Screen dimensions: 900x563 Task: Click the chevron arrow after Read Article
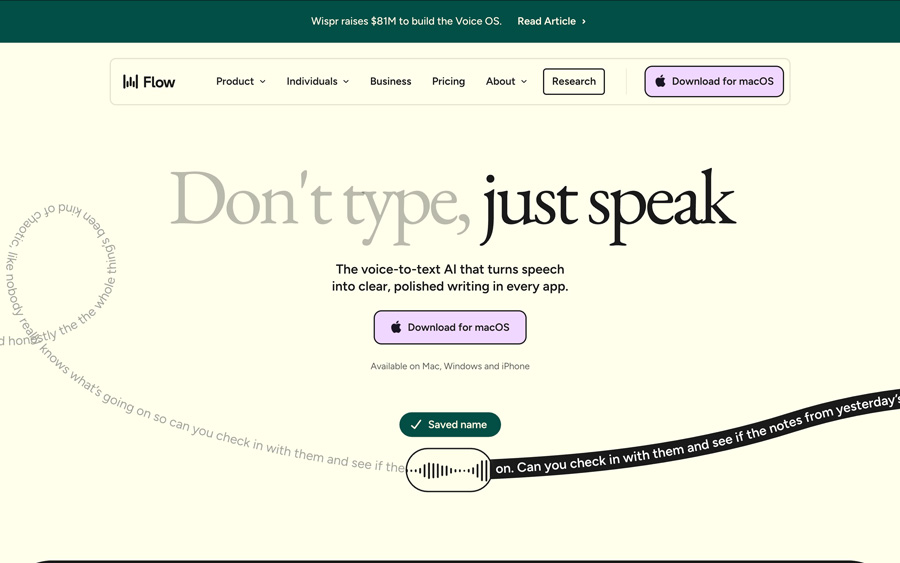click(x=584, y=21)
